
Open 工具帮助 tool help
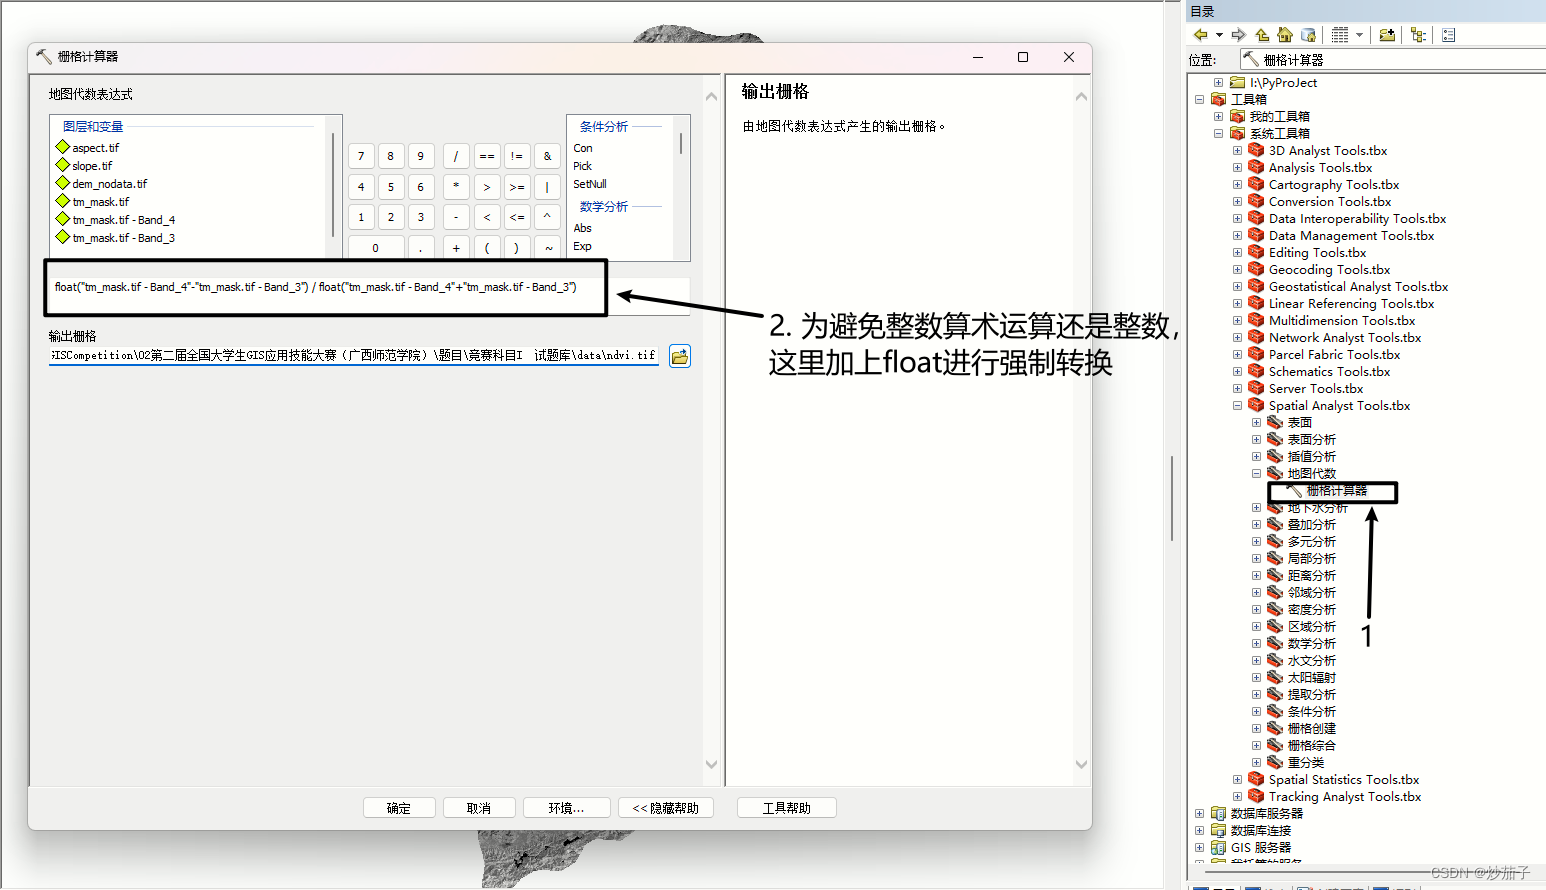pos(787,808)
